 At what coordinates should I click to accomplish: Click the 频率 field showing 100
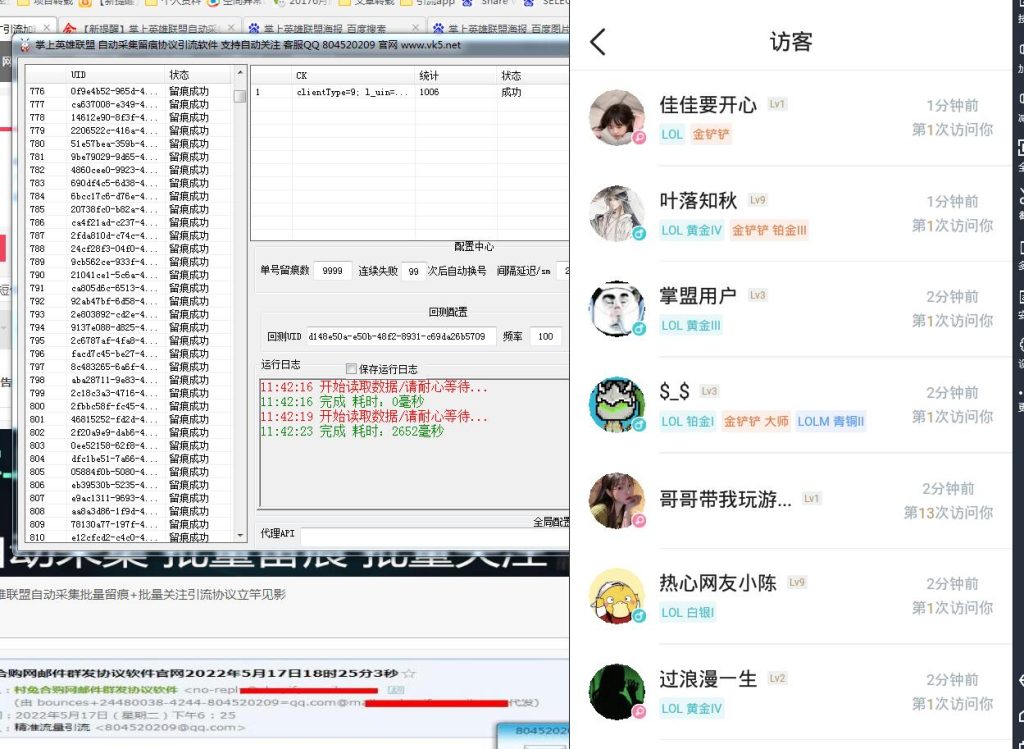coord(544,336)
